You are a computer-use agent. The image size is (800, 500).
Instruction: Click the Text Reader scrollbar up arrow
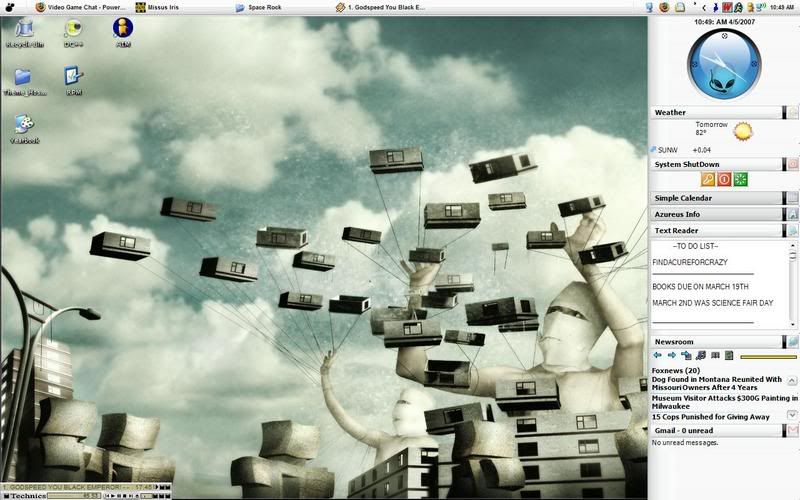tap(792, 246)
